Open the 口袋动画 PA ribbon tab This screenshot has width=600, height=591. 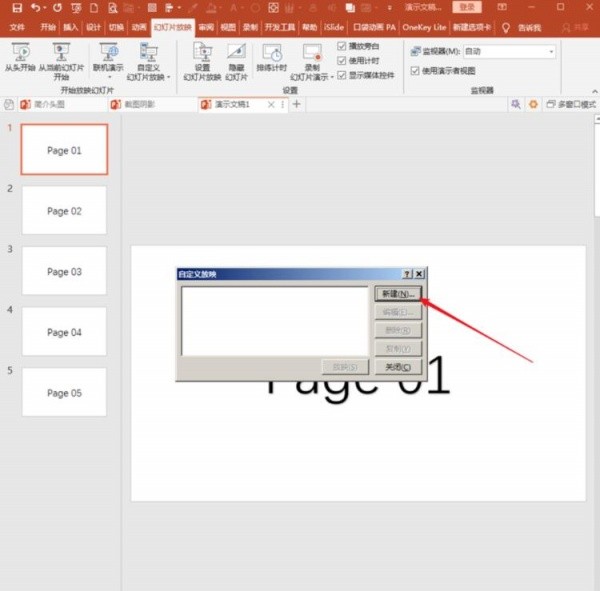point(374,27)
